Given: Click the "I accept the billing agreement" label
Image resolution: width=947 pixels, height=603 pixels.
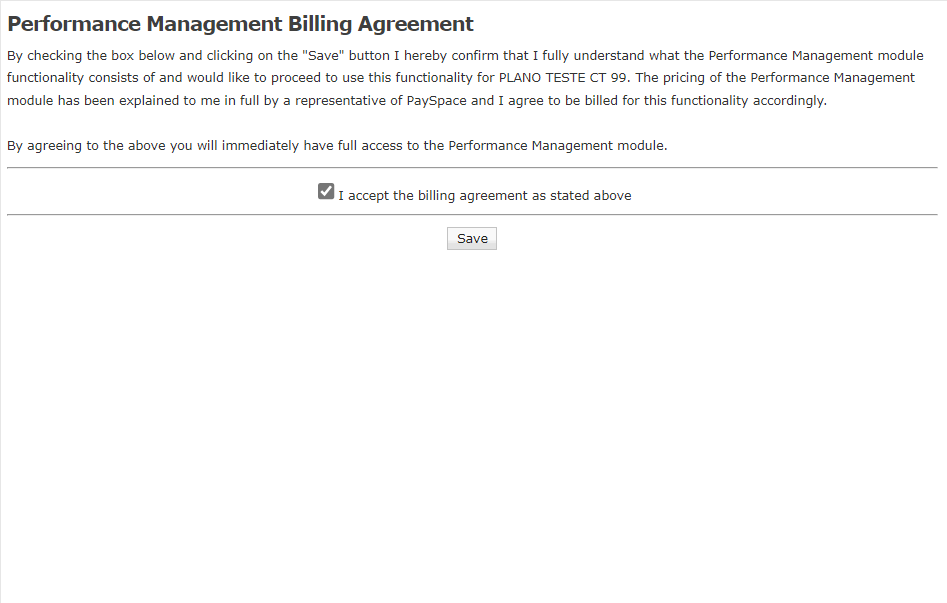Looking at the screenshot, I should [485, 196].
